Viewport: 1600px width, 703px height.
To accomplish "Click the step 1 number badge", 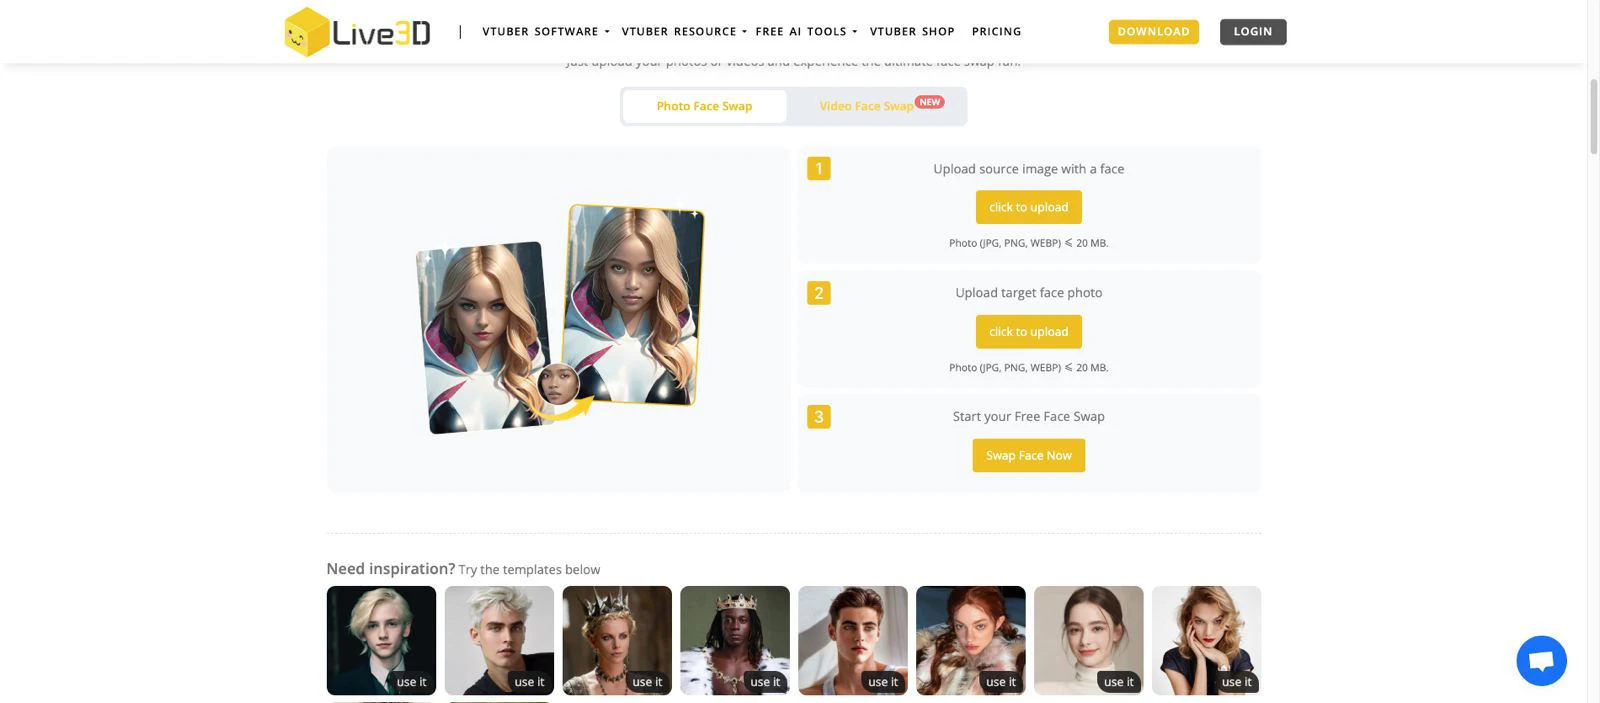I will (x=818, y=169).
